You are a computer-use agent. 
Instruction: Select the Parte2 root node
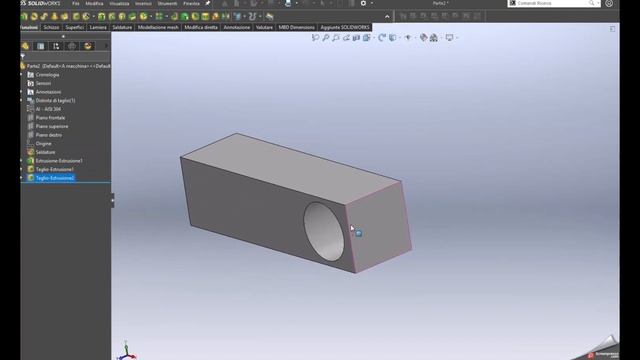click(x=65, y=66)
